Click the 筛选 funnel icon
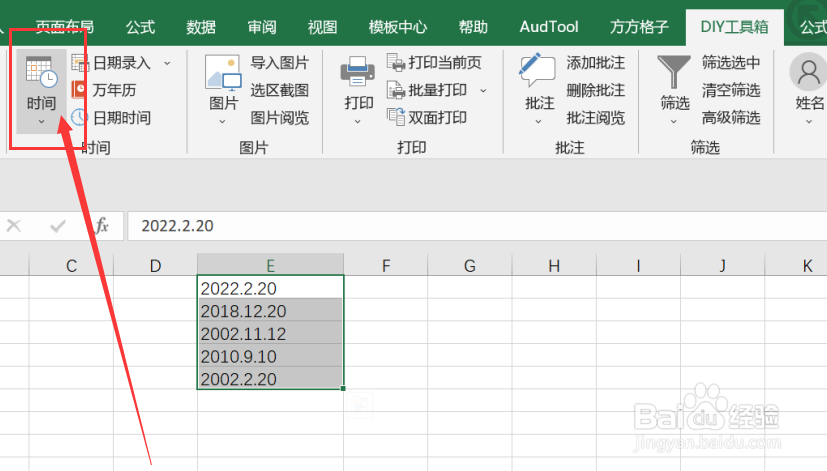 pos(674,72)
